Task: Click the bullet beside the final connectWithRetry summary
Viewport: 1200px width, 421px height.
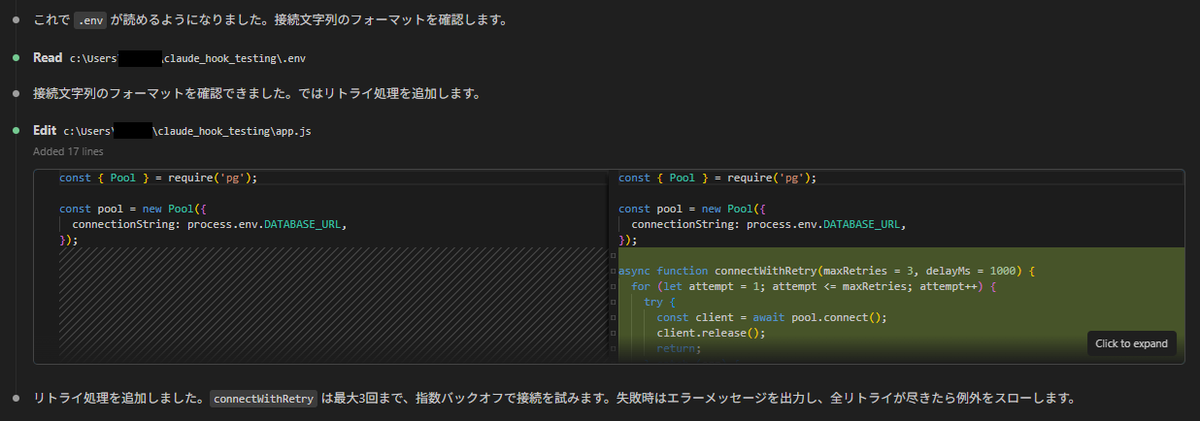Action: pos(17,398)
